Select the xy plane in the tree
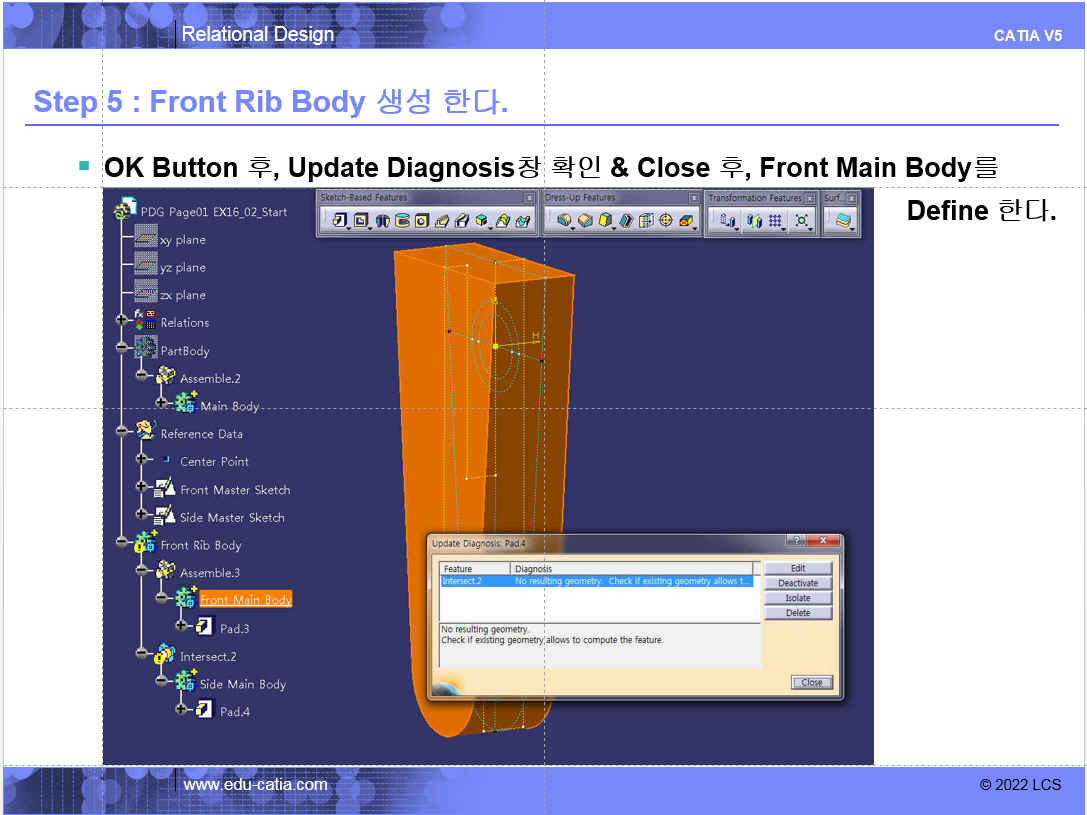This screenshot has width=1087, height=815. [182, 240]
